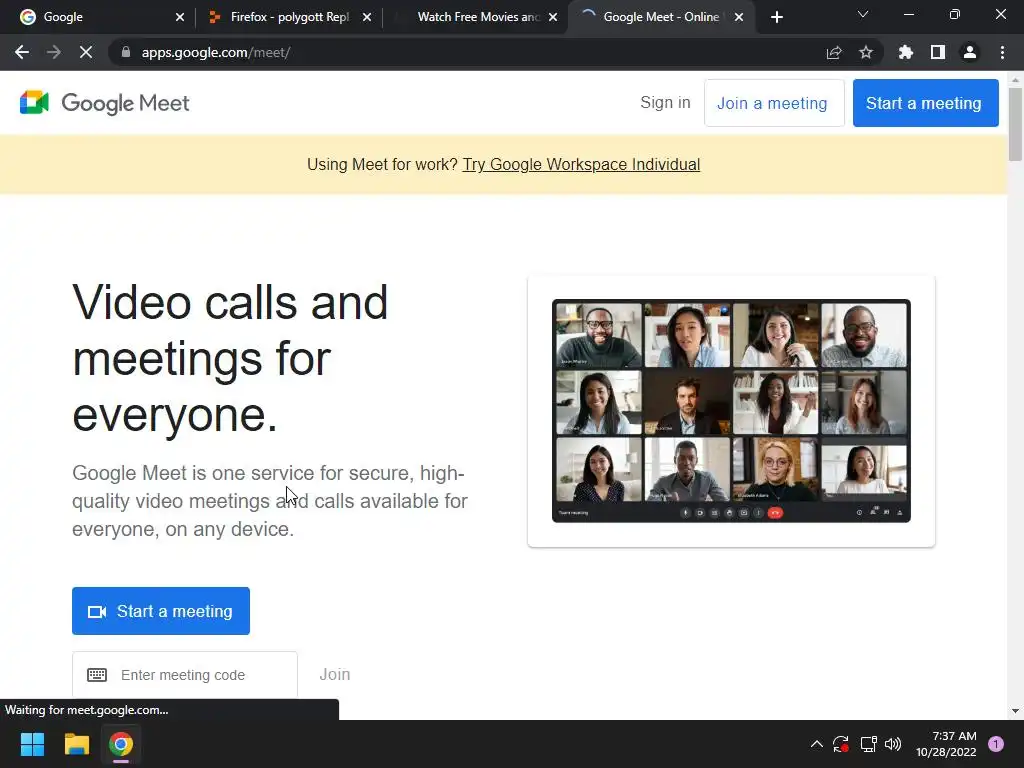The image size is (1024, 768).
Task: Open the clock showing 7:37 AM
Action: [x=946, y=744]
